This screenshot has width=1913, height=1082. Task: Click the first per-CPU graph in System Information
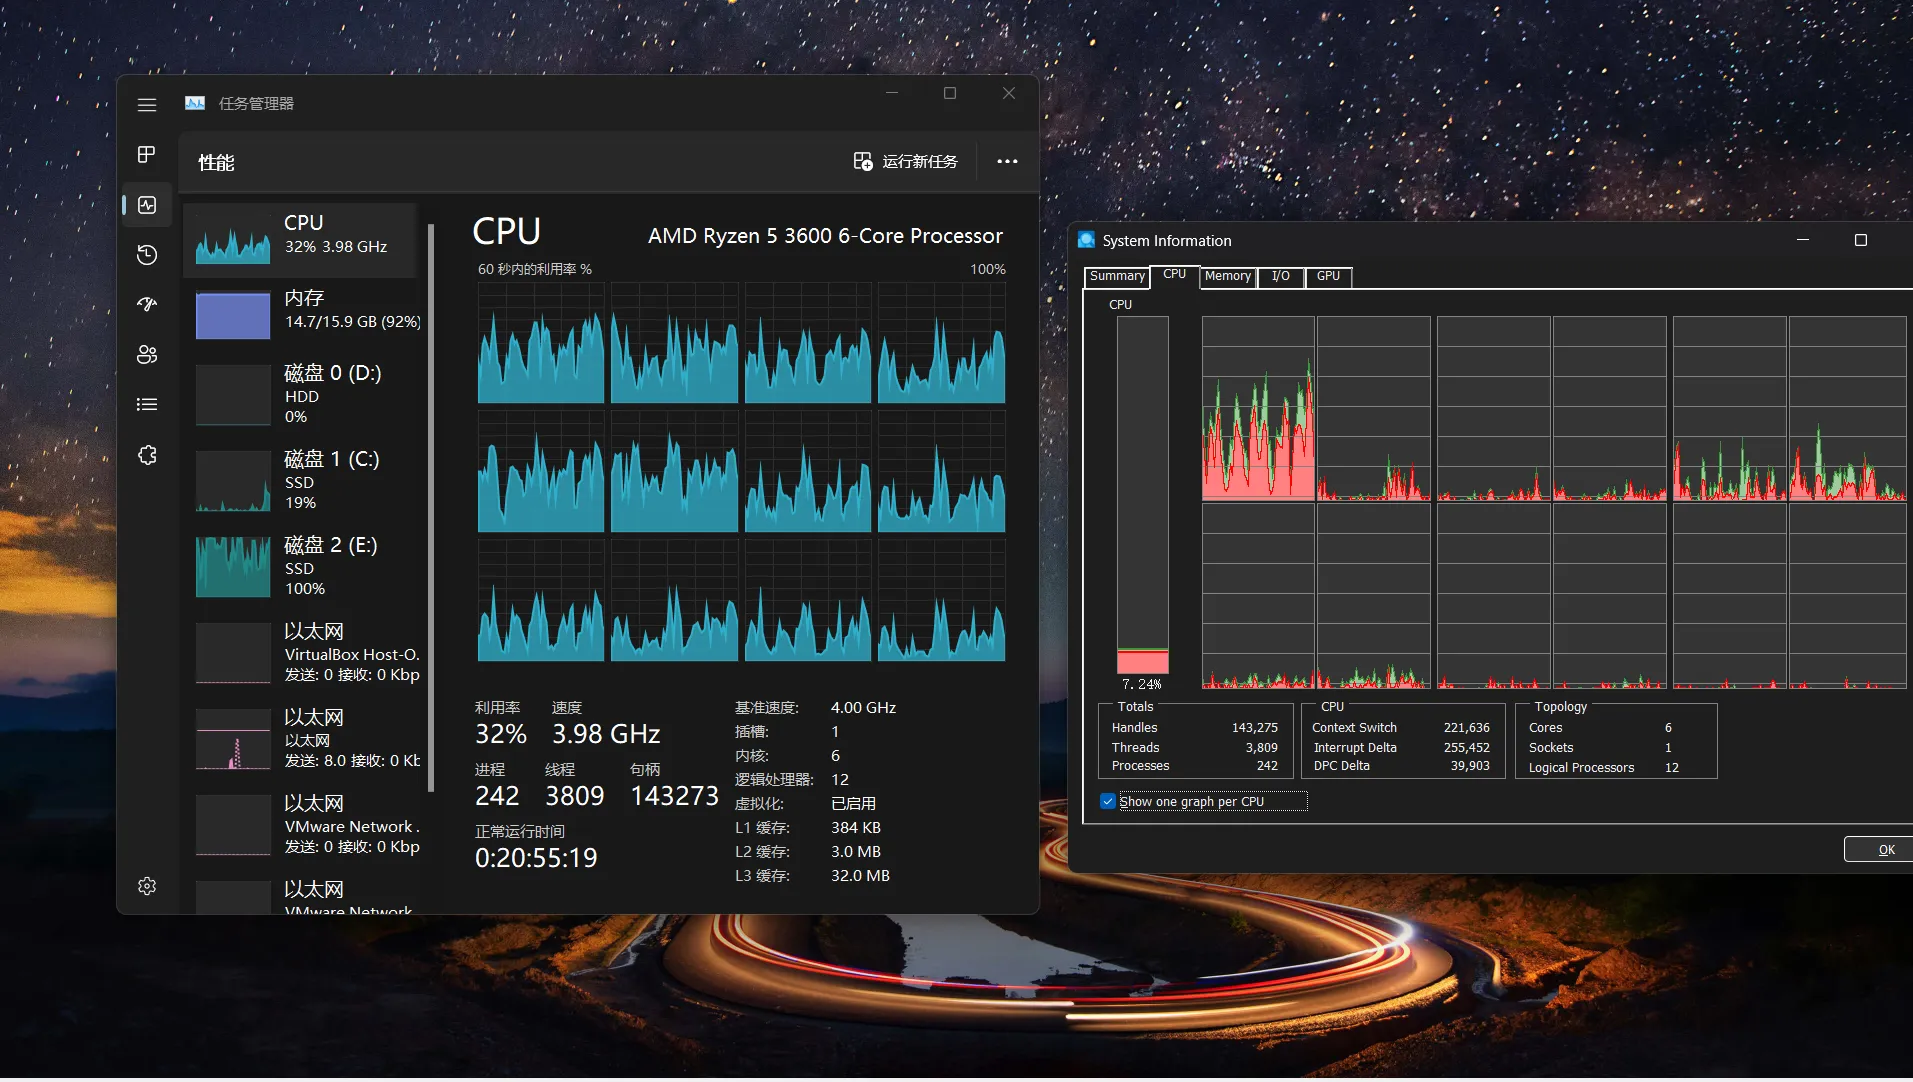[x=1258, y=409]
